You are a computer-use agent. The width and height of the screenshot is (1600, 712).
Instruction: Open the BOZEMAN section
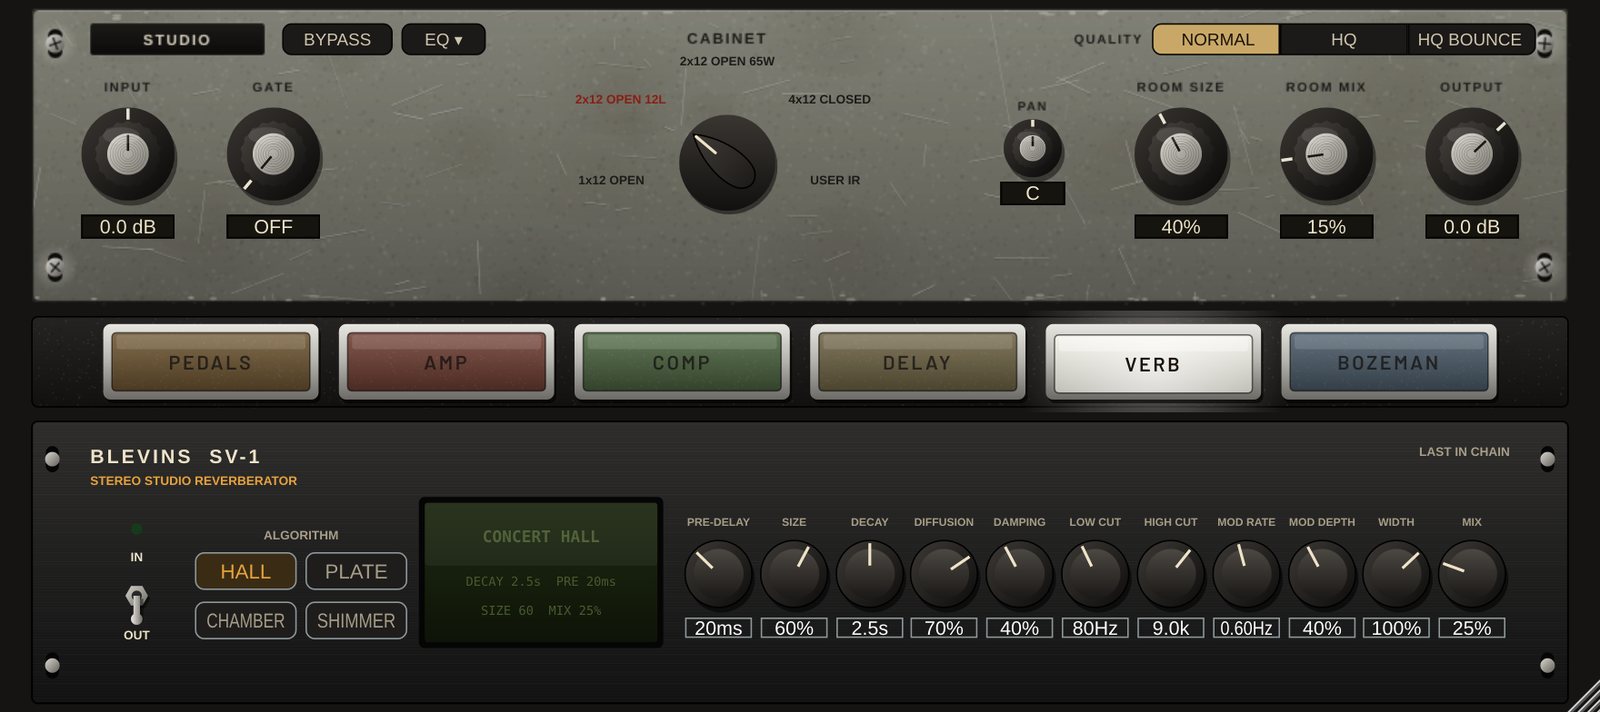click(x=1389, y=362)
